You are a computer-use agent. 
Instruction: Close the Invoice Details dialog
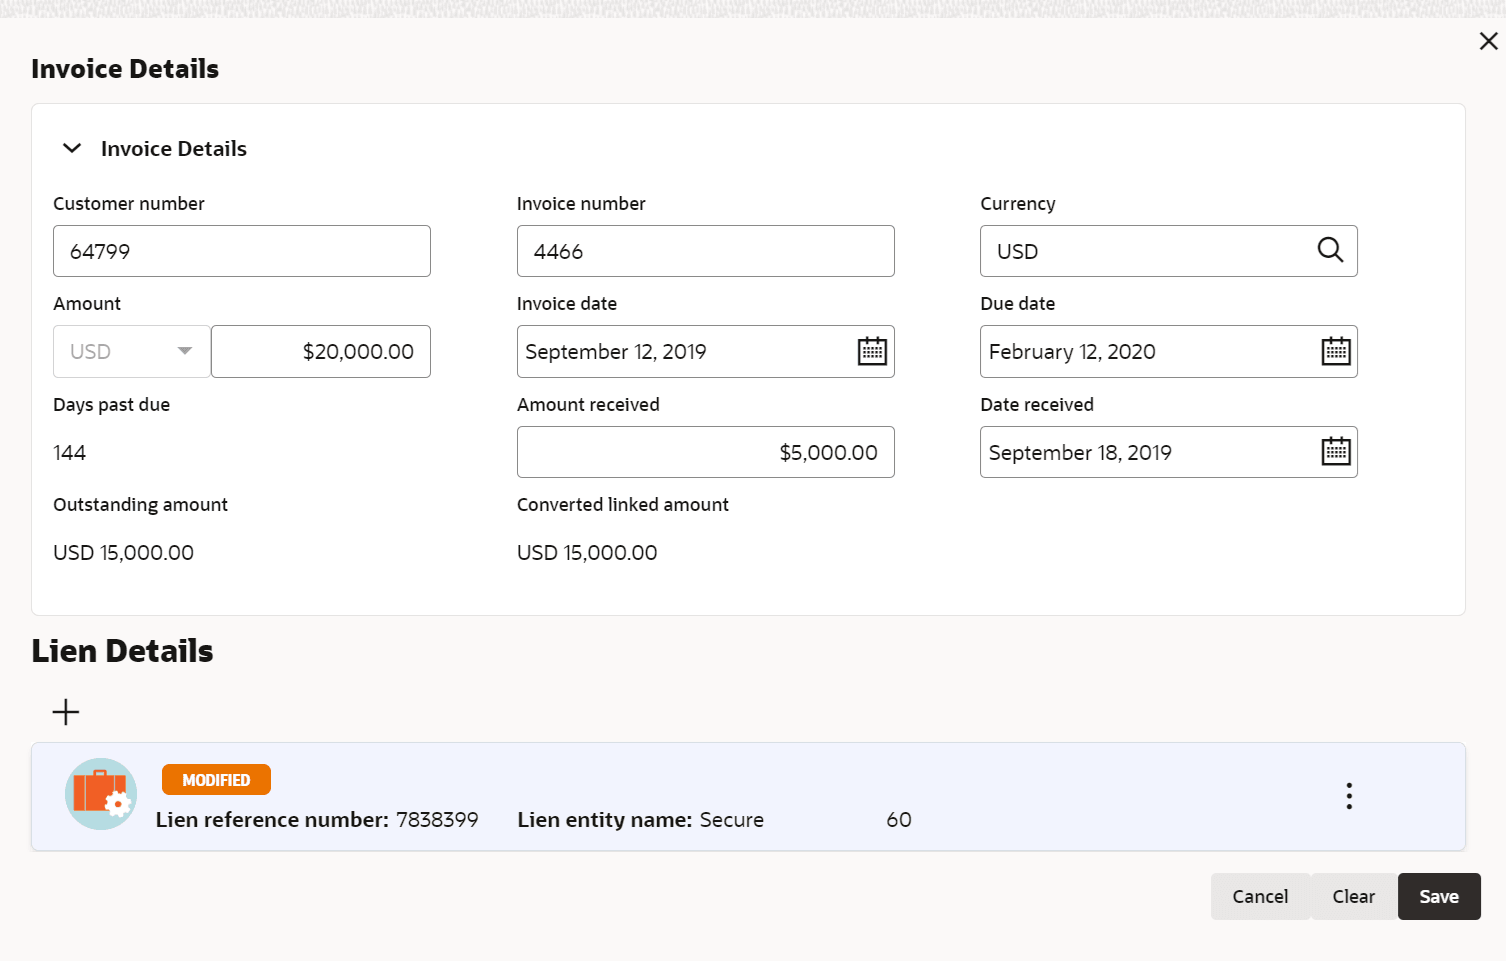1488,41
